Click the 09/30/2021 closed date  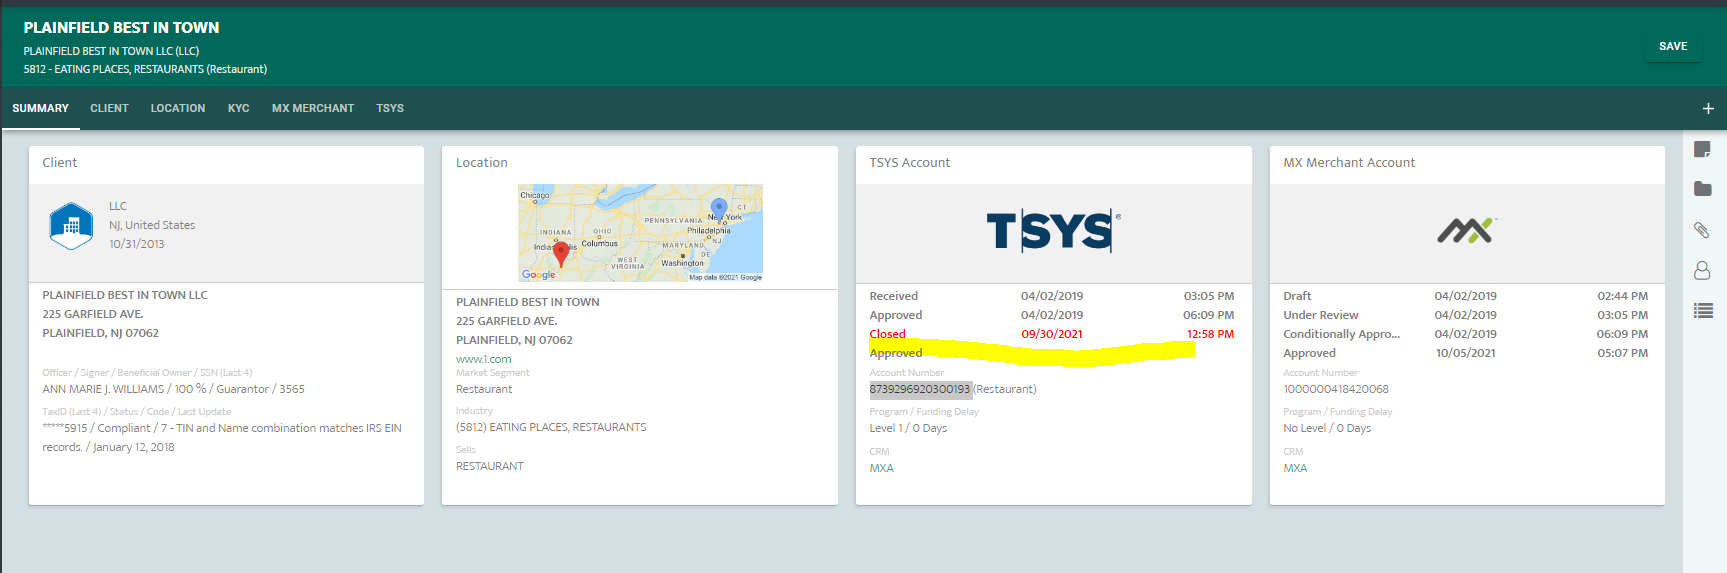[1052, 334]
